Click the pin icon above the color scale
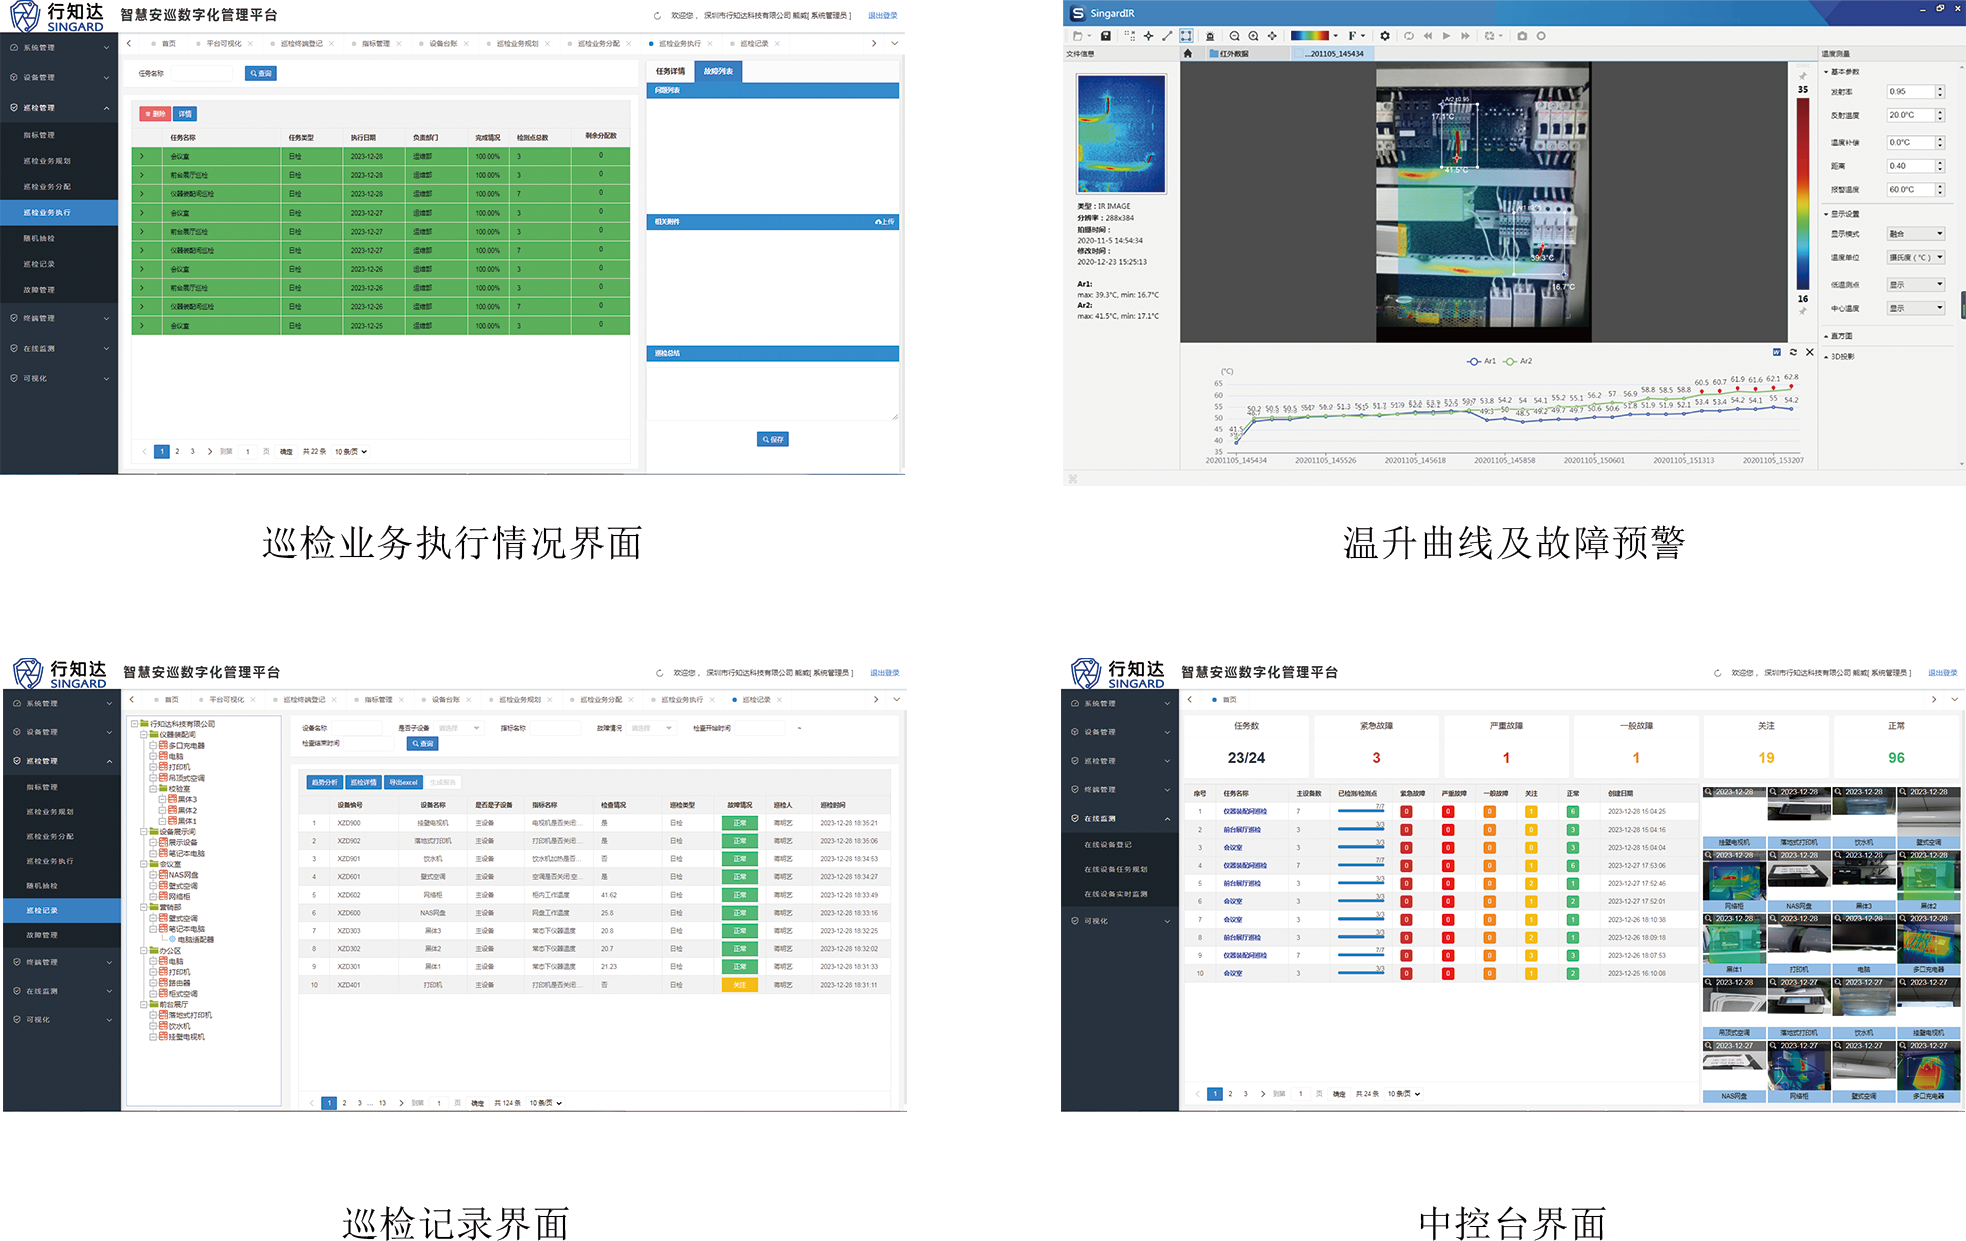Viewport: 1966px width, 1241px height. [1803, 76]
